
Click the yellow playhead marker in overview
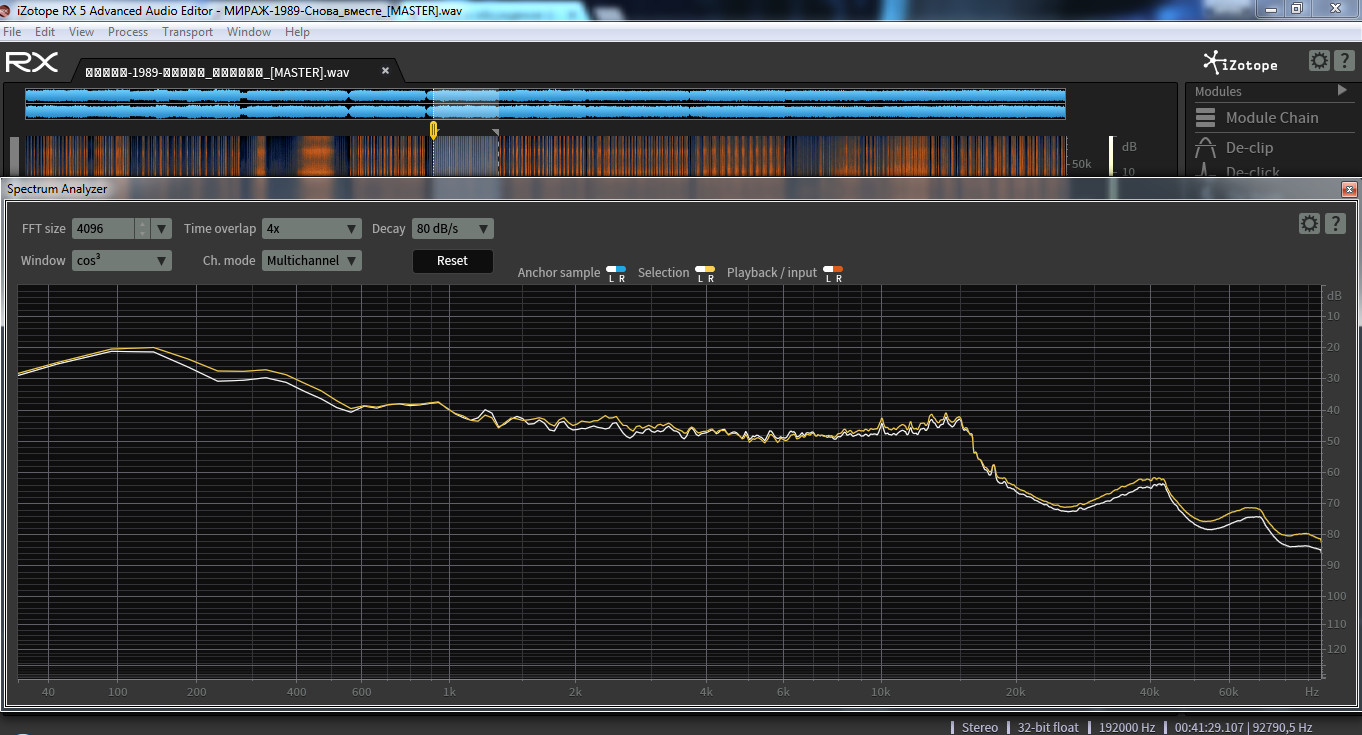point(433,130)
